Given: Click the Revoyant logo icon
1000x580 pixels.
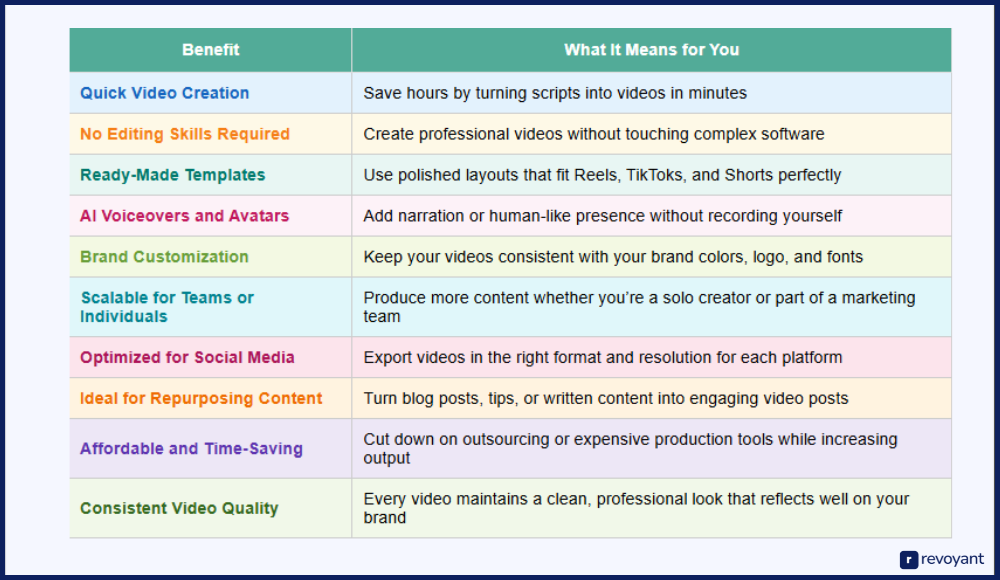Looking at the screenshot, I should [909, 560].
